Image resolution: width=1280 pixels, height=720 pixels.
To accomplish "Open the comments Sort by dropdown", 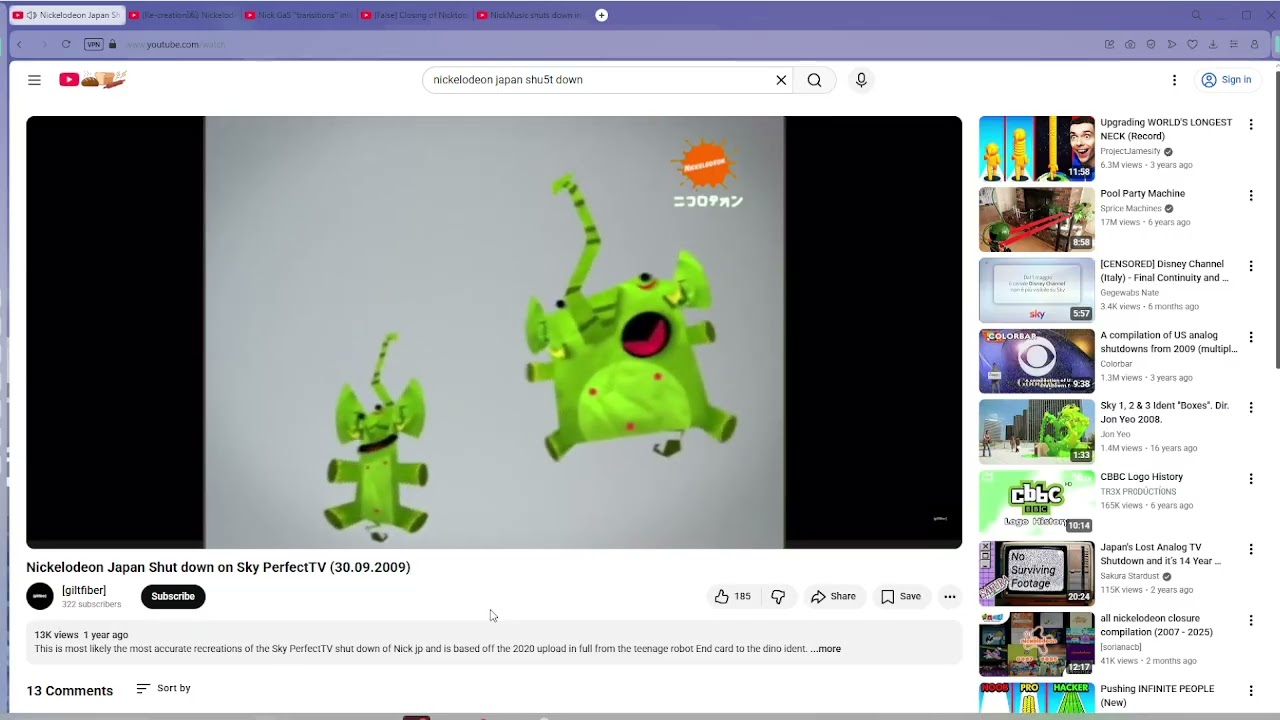I will 163,689.
